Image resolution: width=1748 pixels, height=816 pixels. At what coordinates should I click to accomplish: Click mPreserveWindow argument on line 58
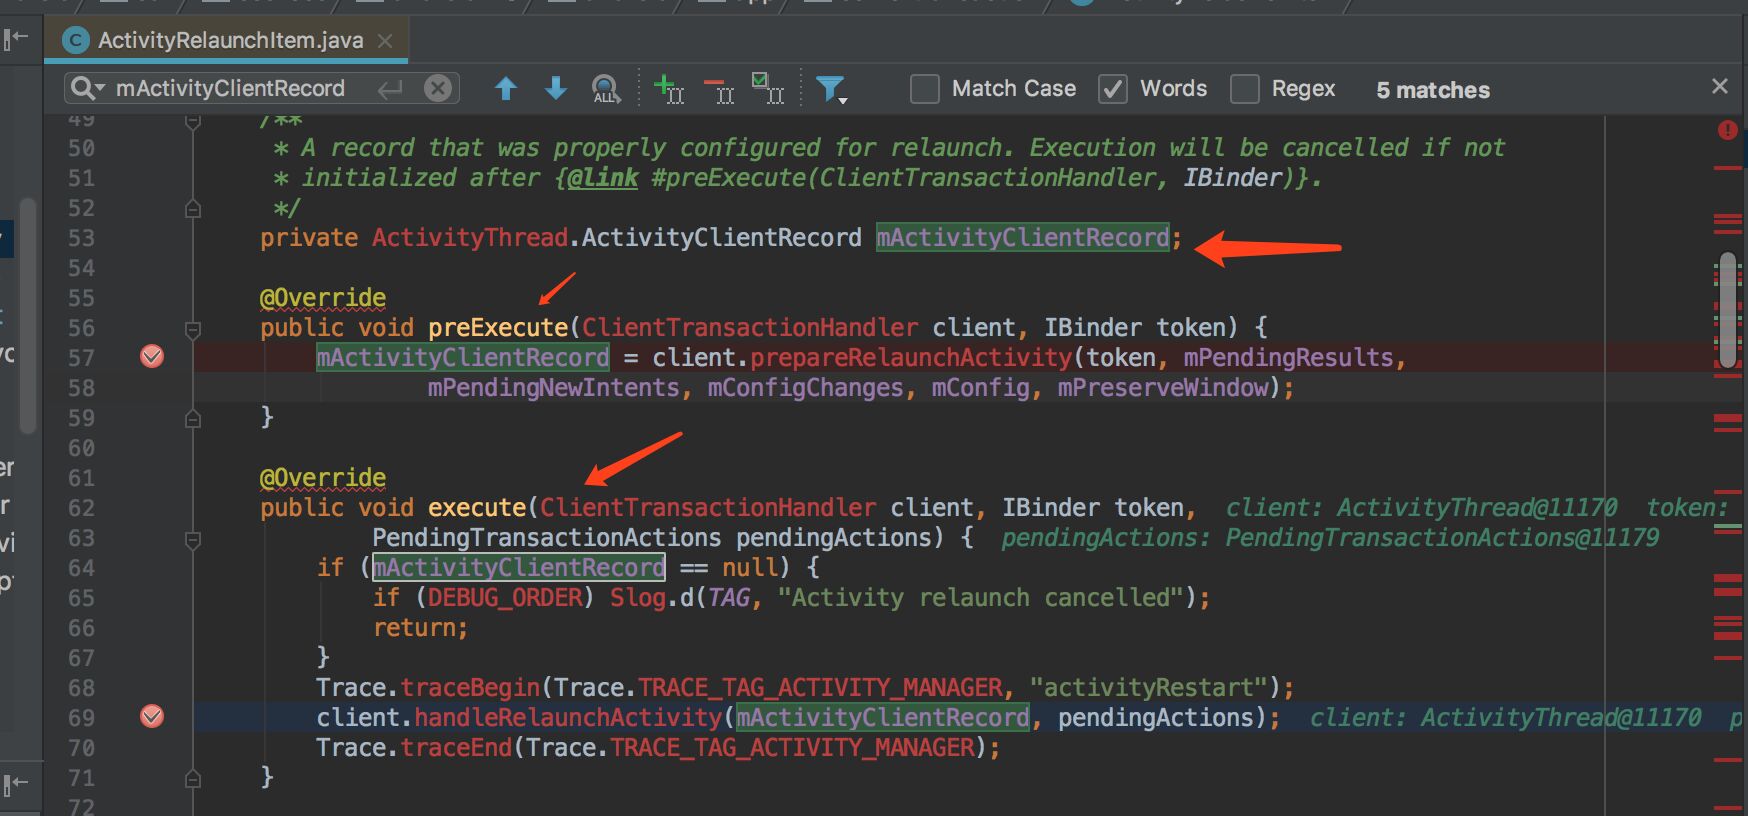tap(1162, 387)
